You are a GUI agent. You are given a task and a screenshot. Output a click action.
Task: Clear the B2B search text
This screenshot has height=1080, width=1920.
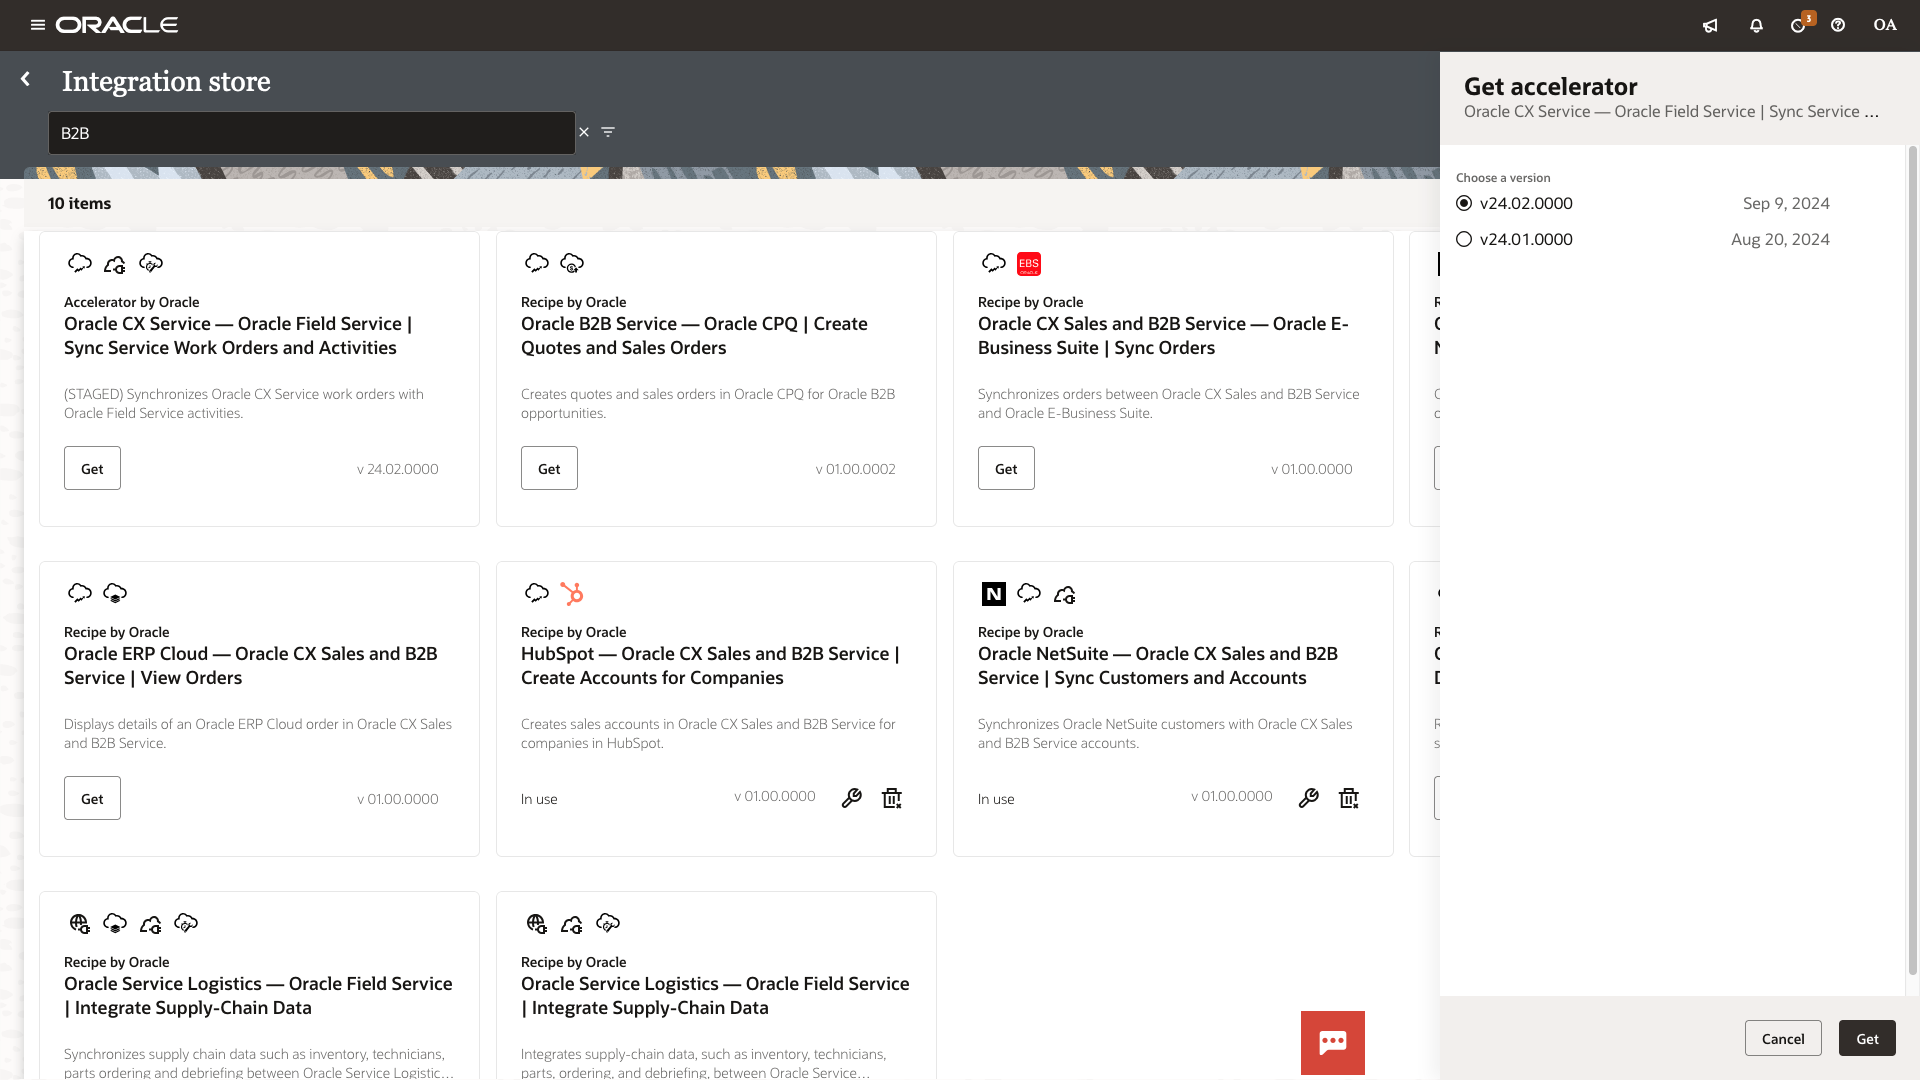click(x=584, y=132)
